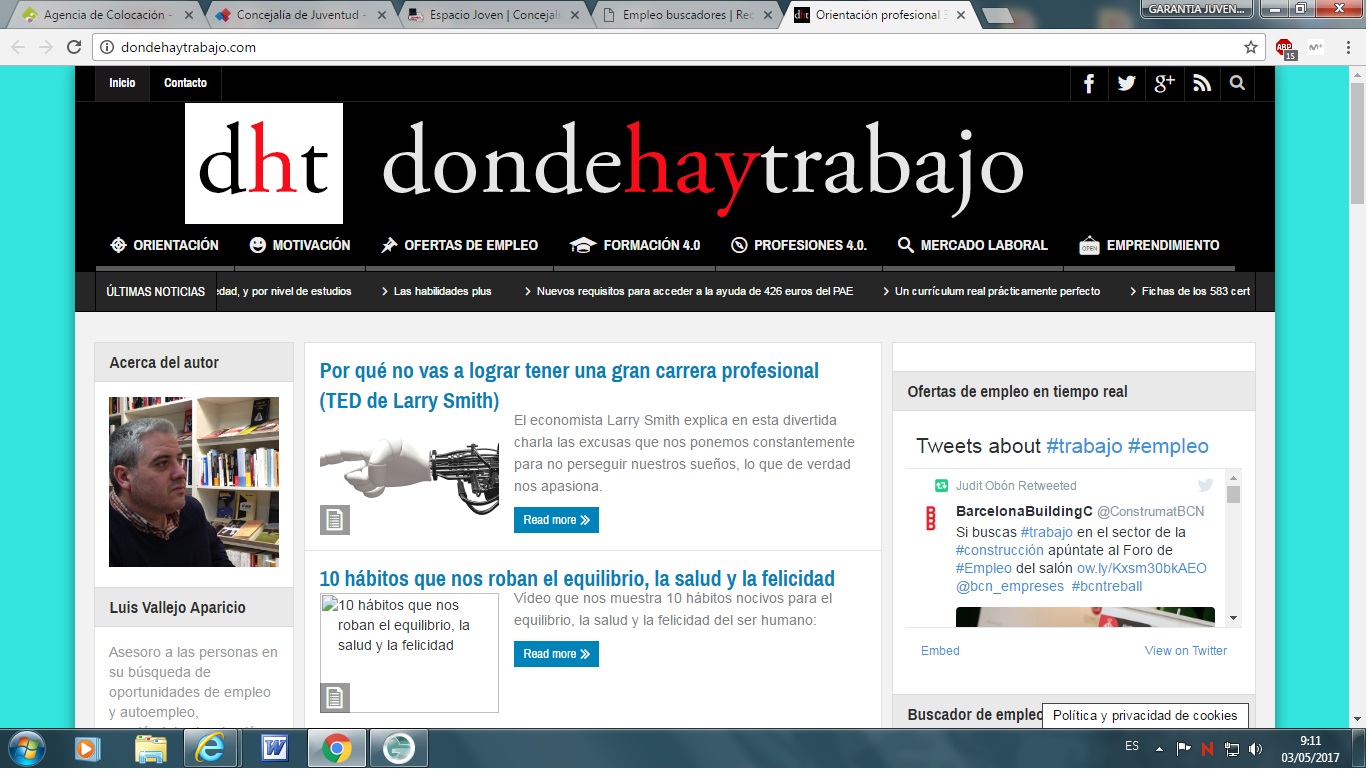Screen dimensions: 1368x776
Task: Open the ORIENTACIÓN menu
Action: (x=164, y=245)
